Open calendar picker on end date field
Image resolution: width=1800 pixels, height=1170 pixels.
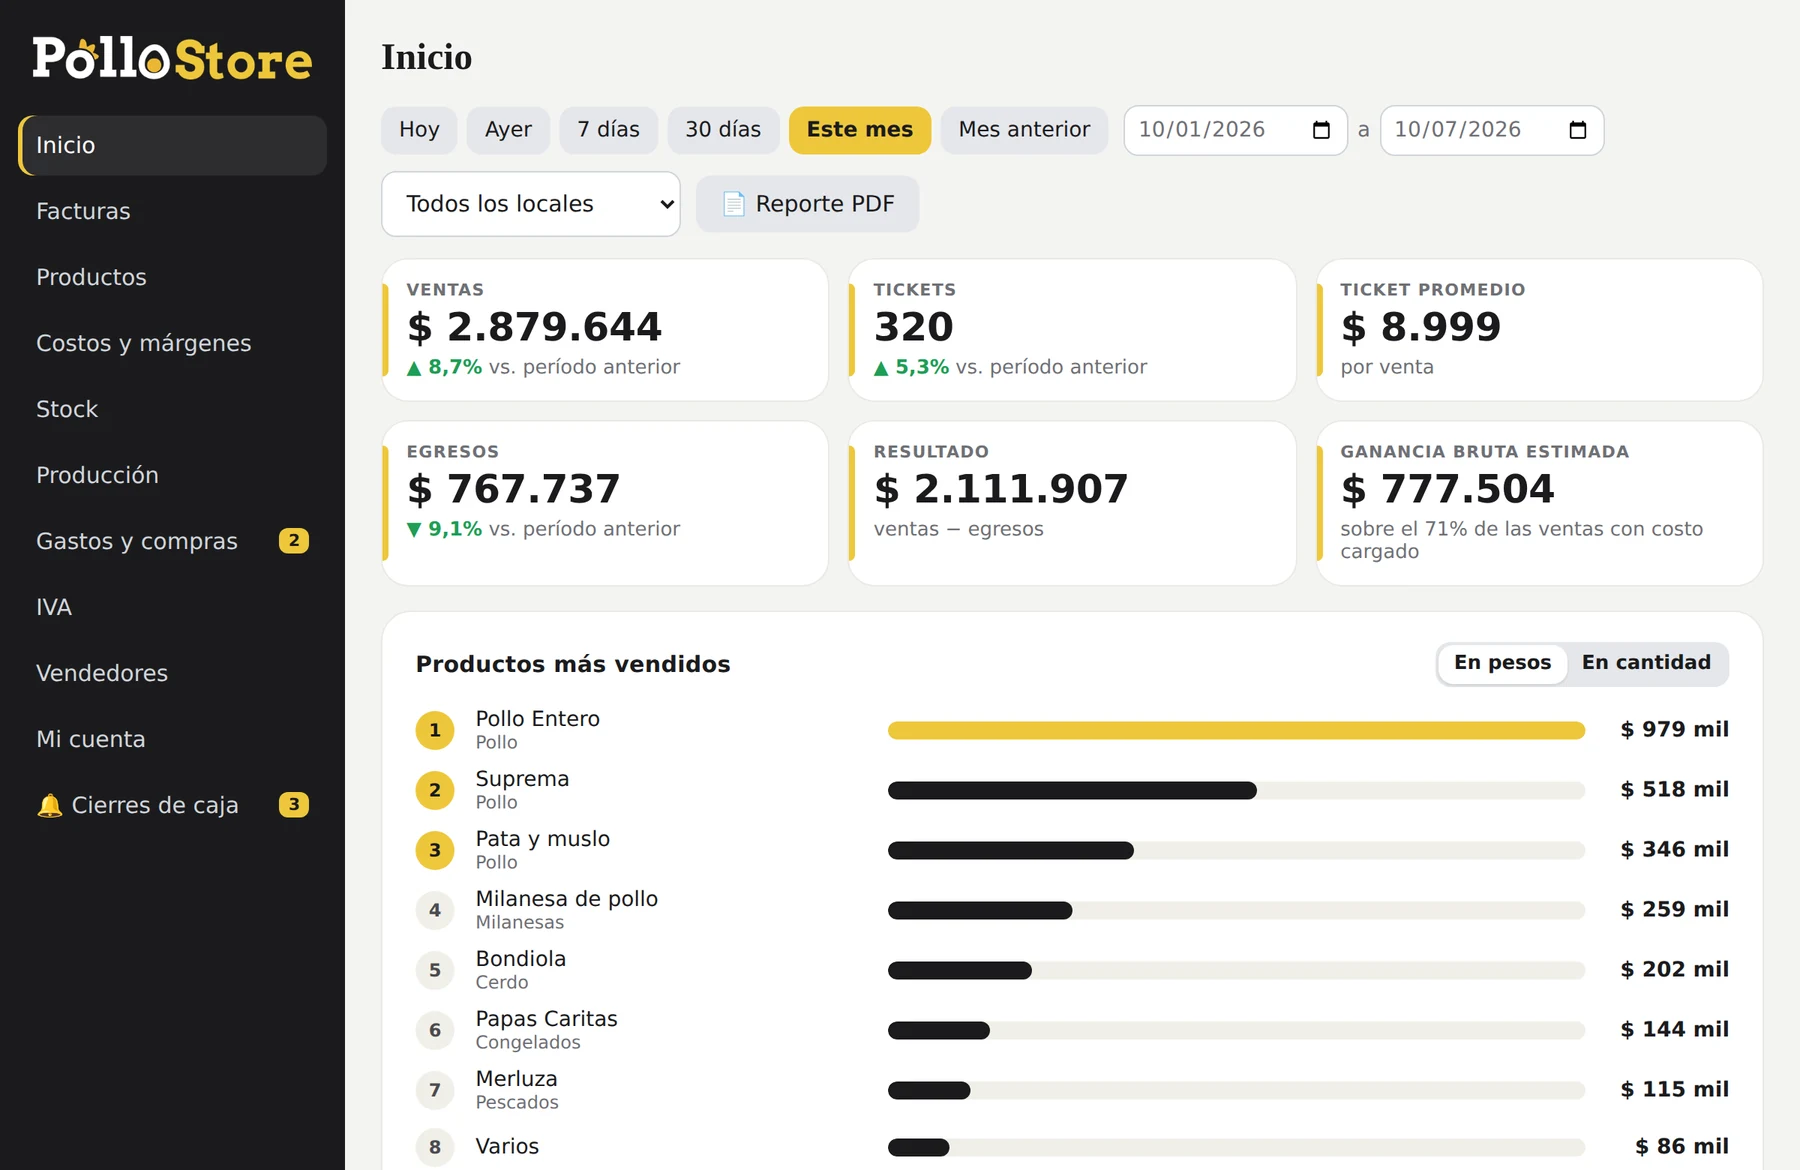(x=1578, y=130)
